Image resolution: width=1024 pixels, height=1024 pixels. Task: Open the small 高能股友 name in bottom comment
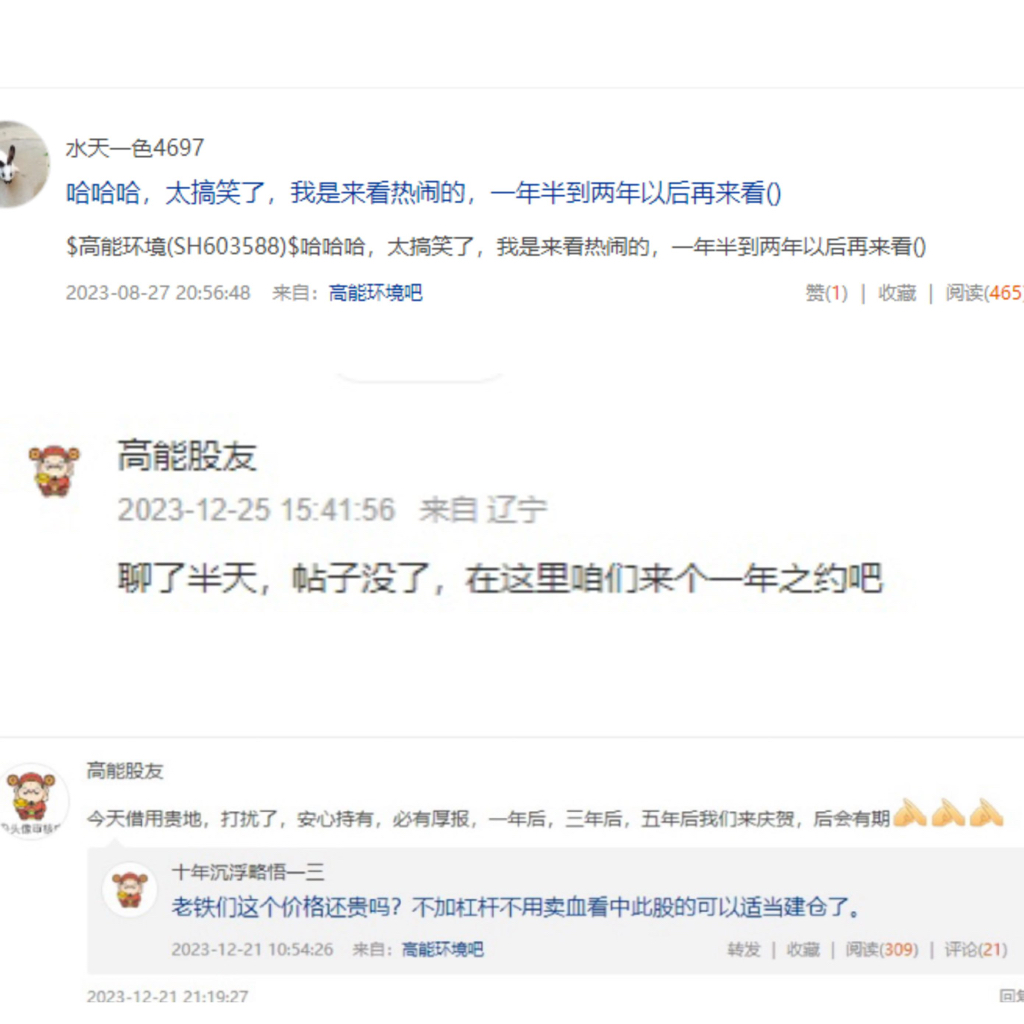pos(125,771)
